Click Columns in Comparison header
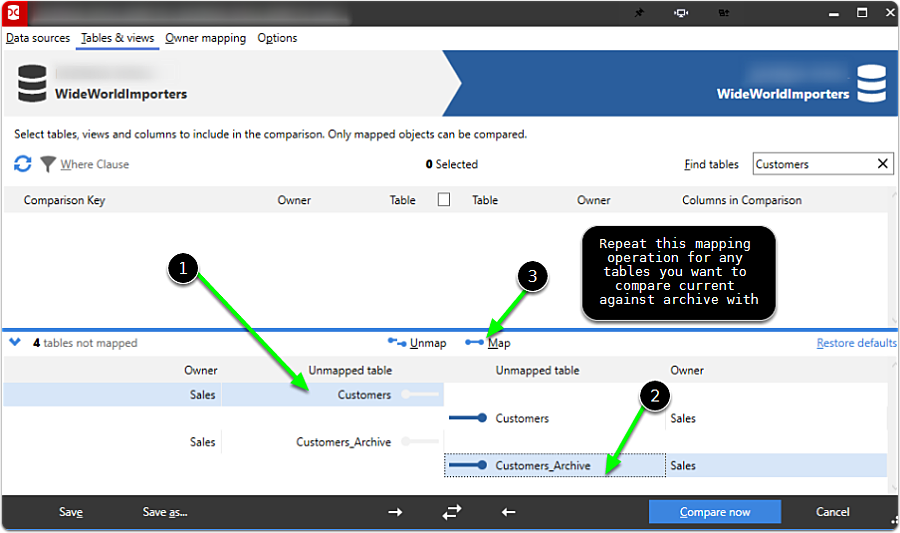This screenshot has width=900, height=533. 742,200
